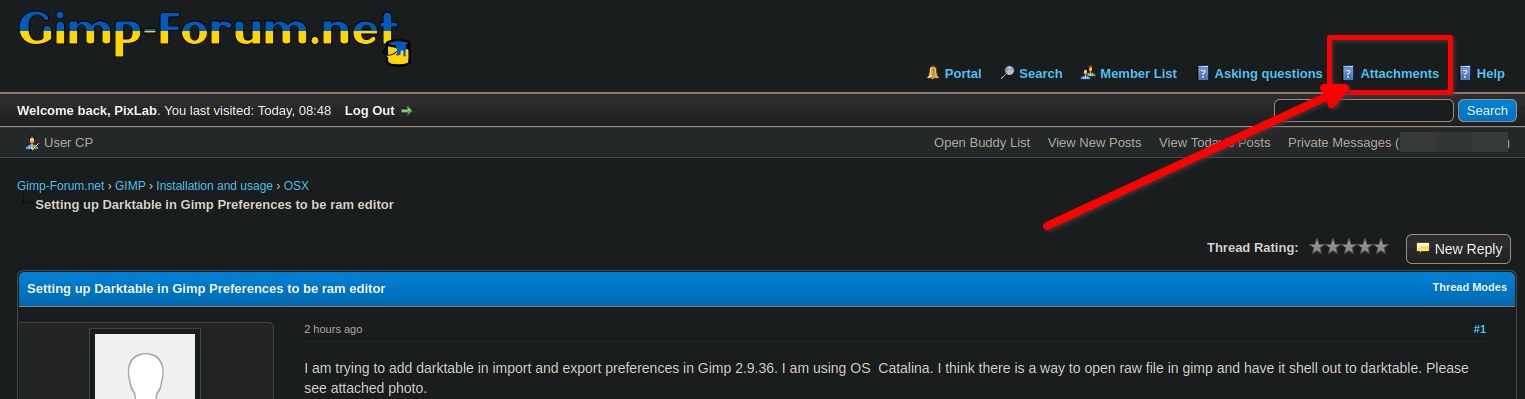The height and width of the screenshot is (399, 1525).
Task: Open post number #1 permalink
Action: pos(1479,329)
